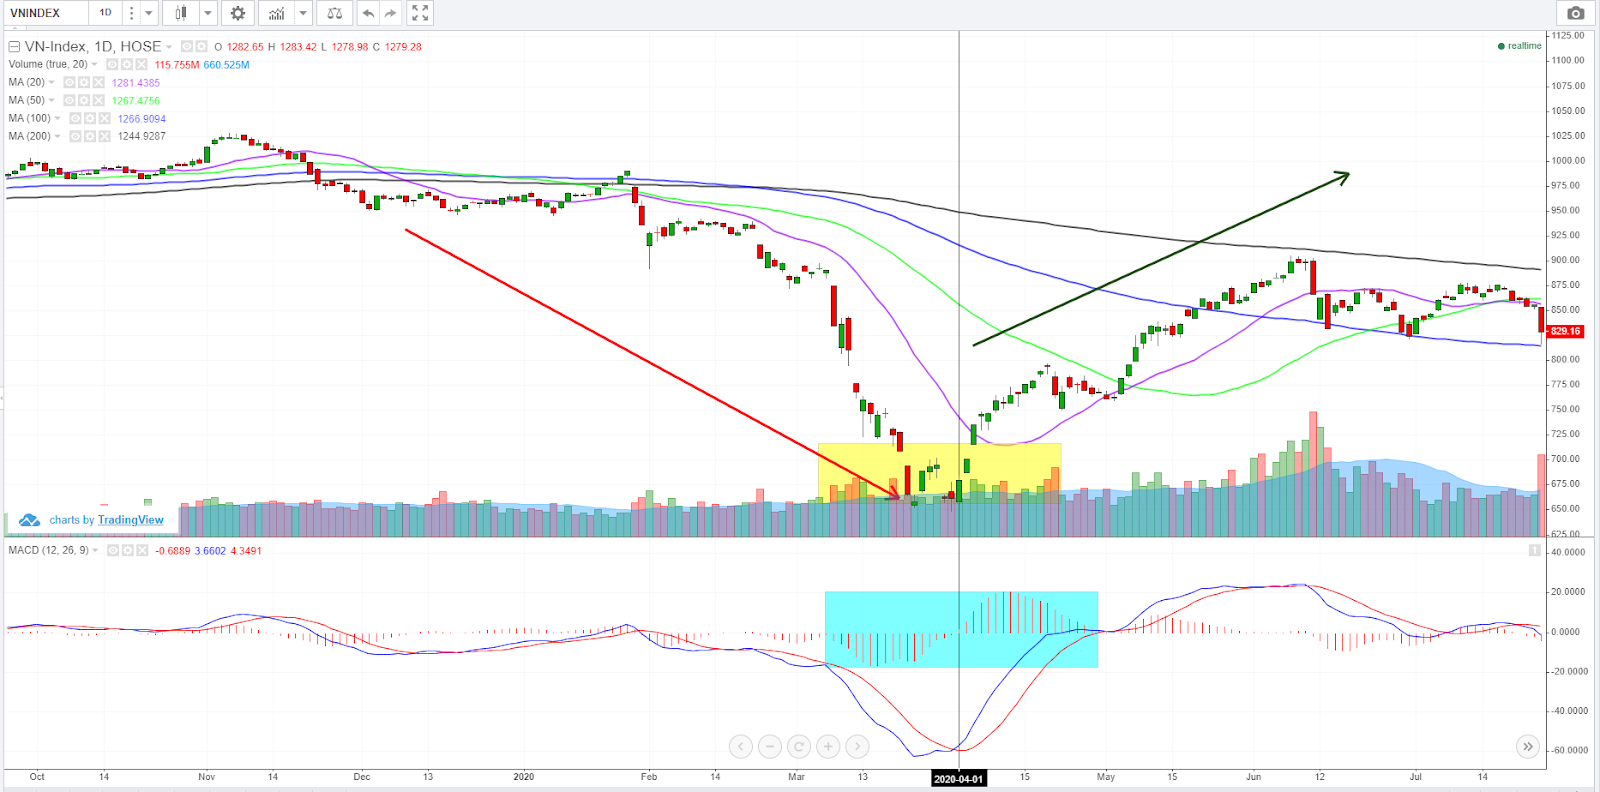Image resolution: width=1600 pixels, height=792 pixels.
Task: Click the MA (50) value 1267.4756
Action: 136,101
